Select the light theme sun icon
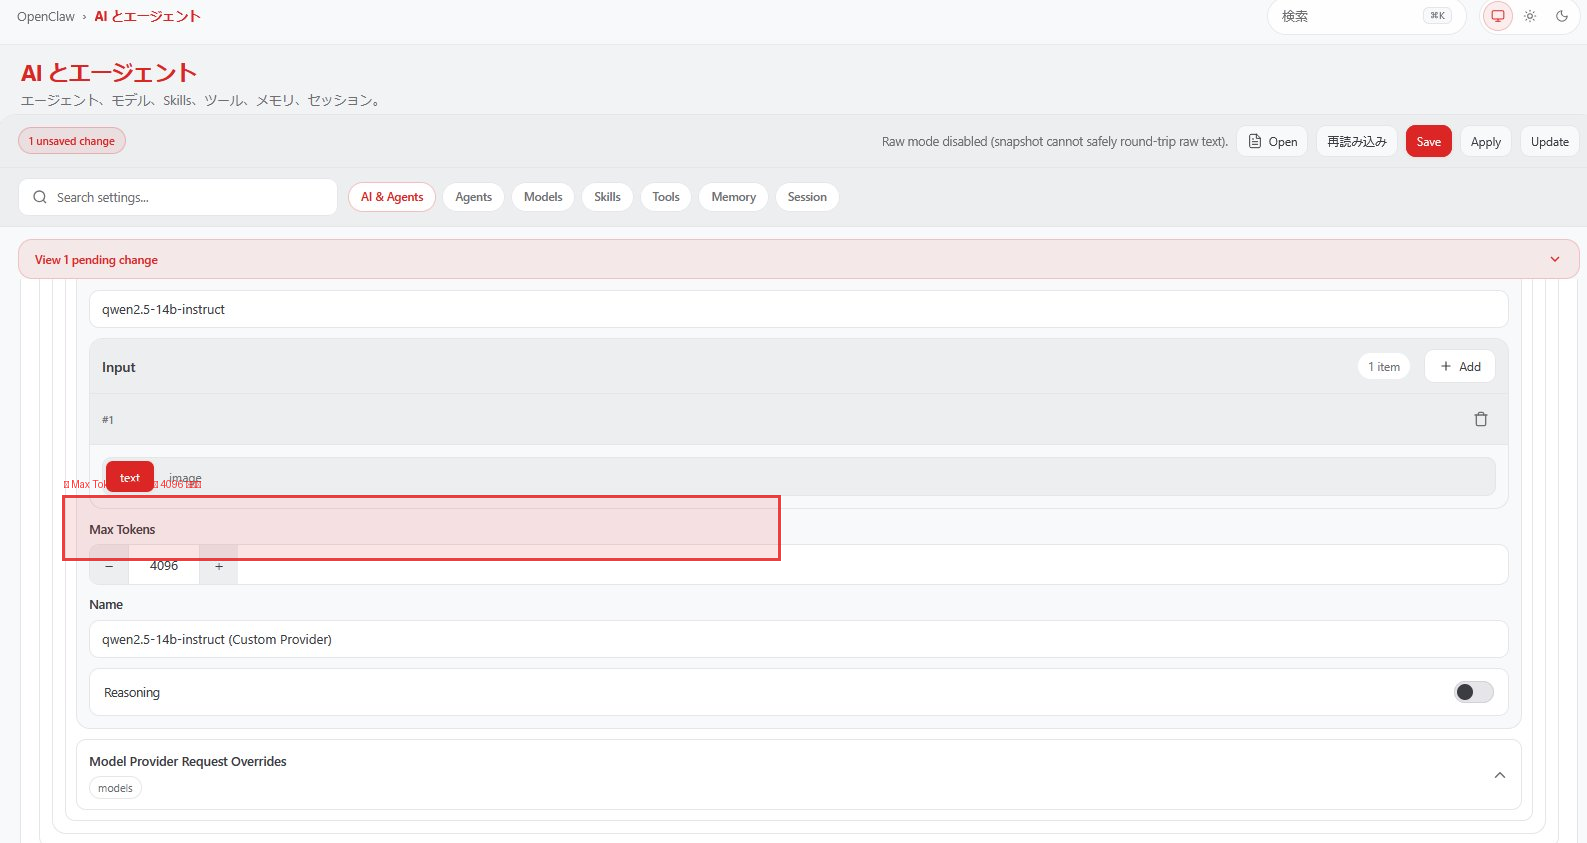Screen dimensions: 1587x843 coord(1529,16)
